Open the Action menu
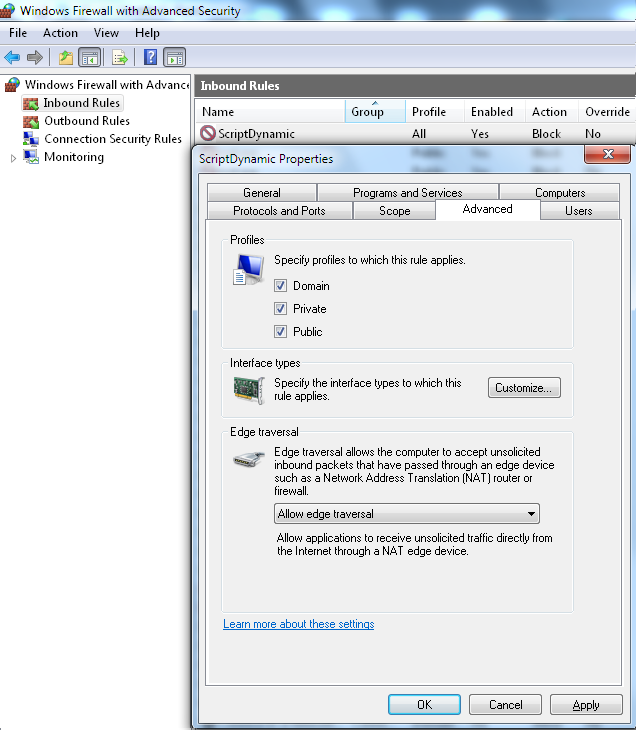Screen dimensions: 636x731 [x=60, y=33]
